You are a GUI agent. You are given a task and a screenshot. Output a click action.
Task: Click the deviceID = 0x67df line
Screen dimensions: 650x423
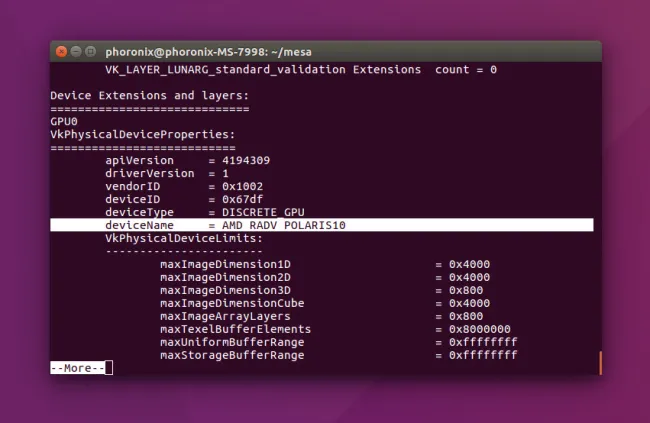(x=184, y=199)
